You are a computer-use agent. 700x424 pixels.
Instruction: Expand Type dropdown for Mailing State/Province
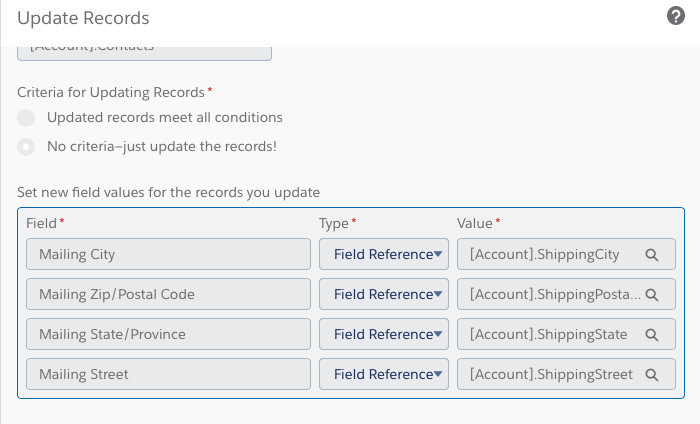click(384, 335)
